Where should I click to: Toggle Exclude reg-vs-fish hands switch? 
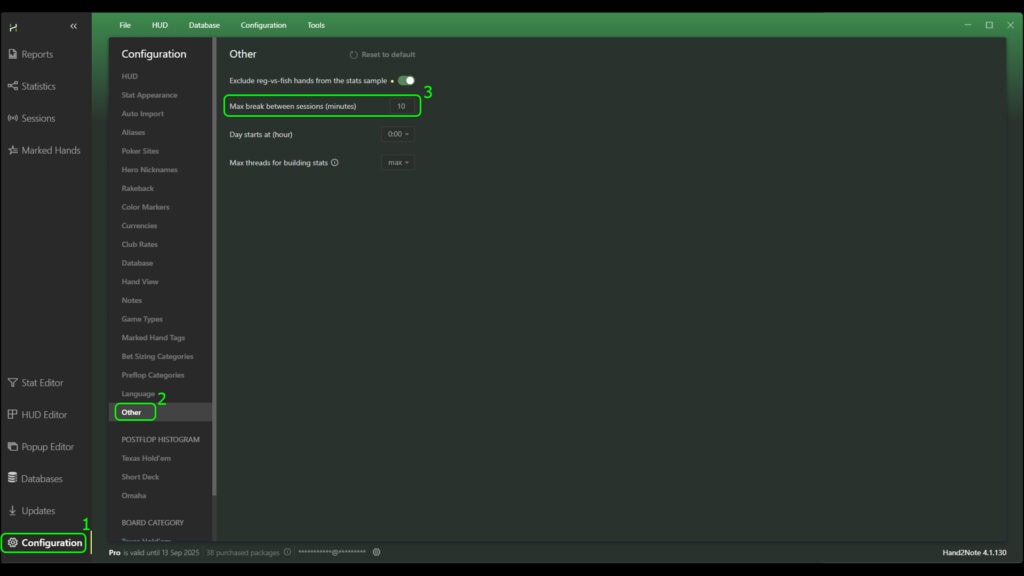[406, 80]
